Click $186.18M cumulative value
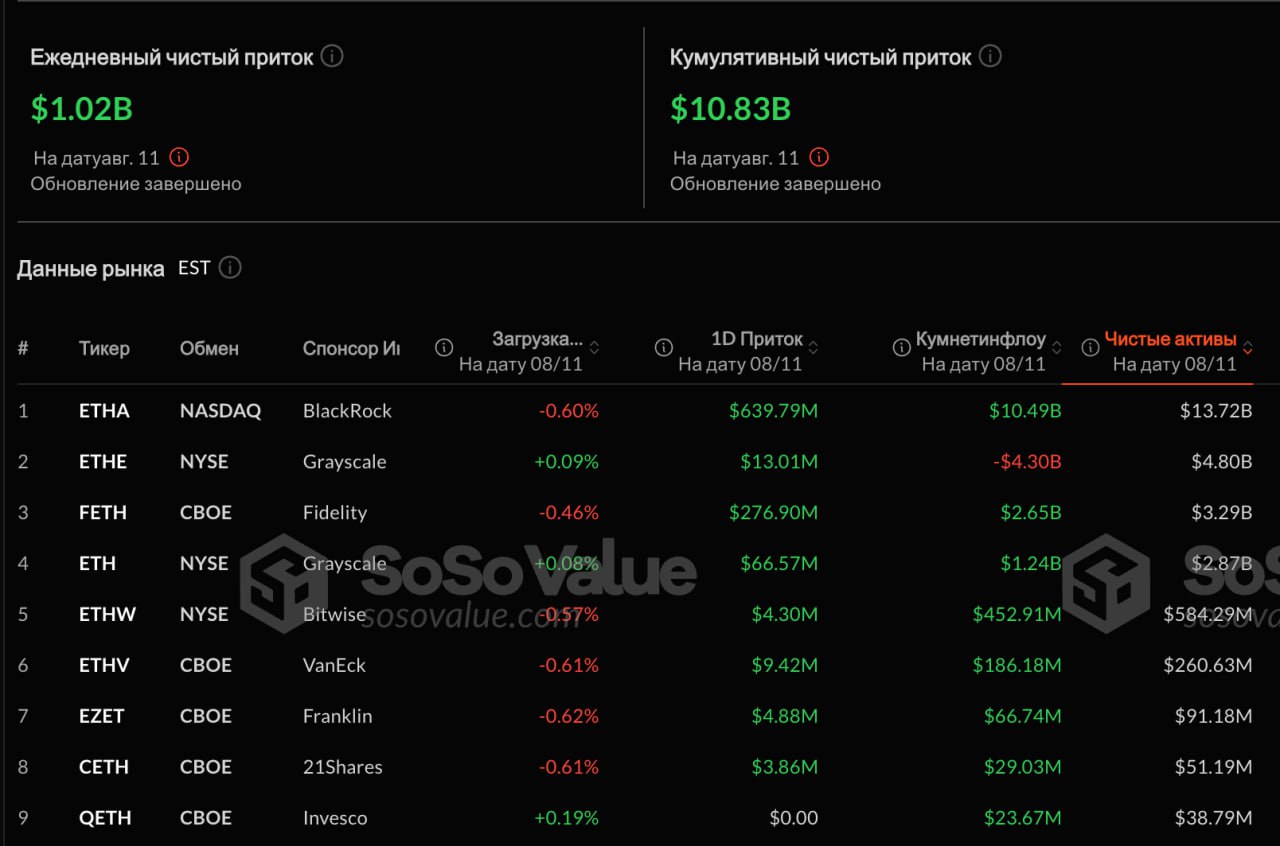This screenshot has height=846, width=1280. 1017,665
